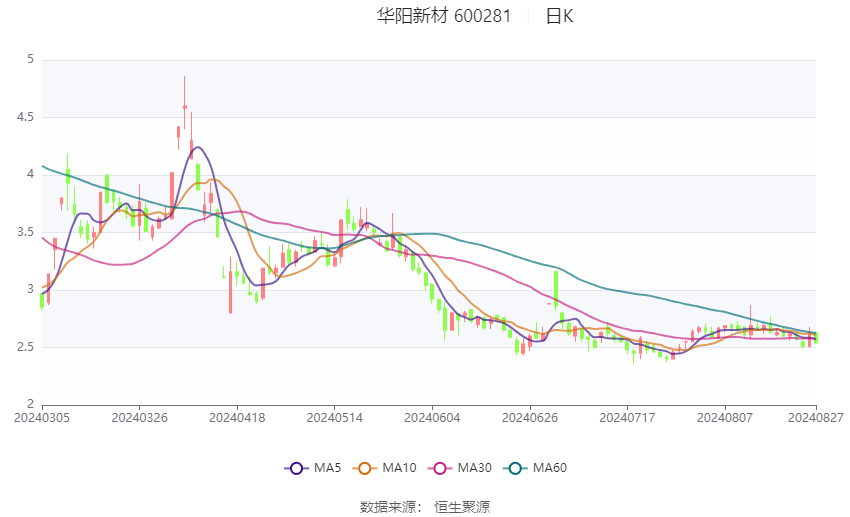The image size is (850, 517).
Task: Click the 20240717 date axis label
Action: (x=627, y=418)
